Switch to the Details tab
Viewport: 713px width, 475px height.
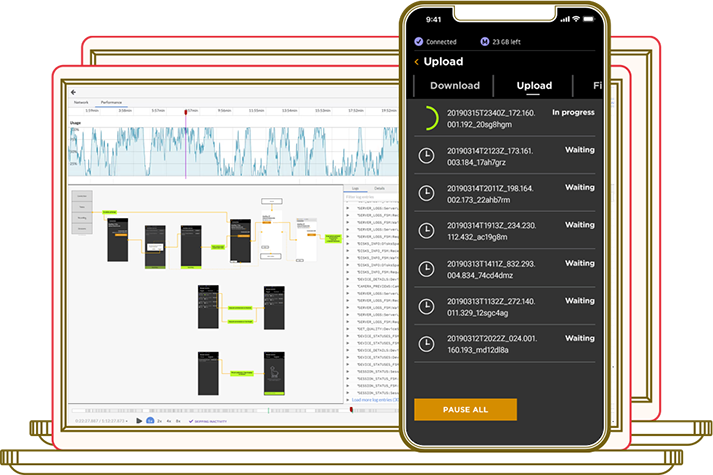(x=379, y=188)
